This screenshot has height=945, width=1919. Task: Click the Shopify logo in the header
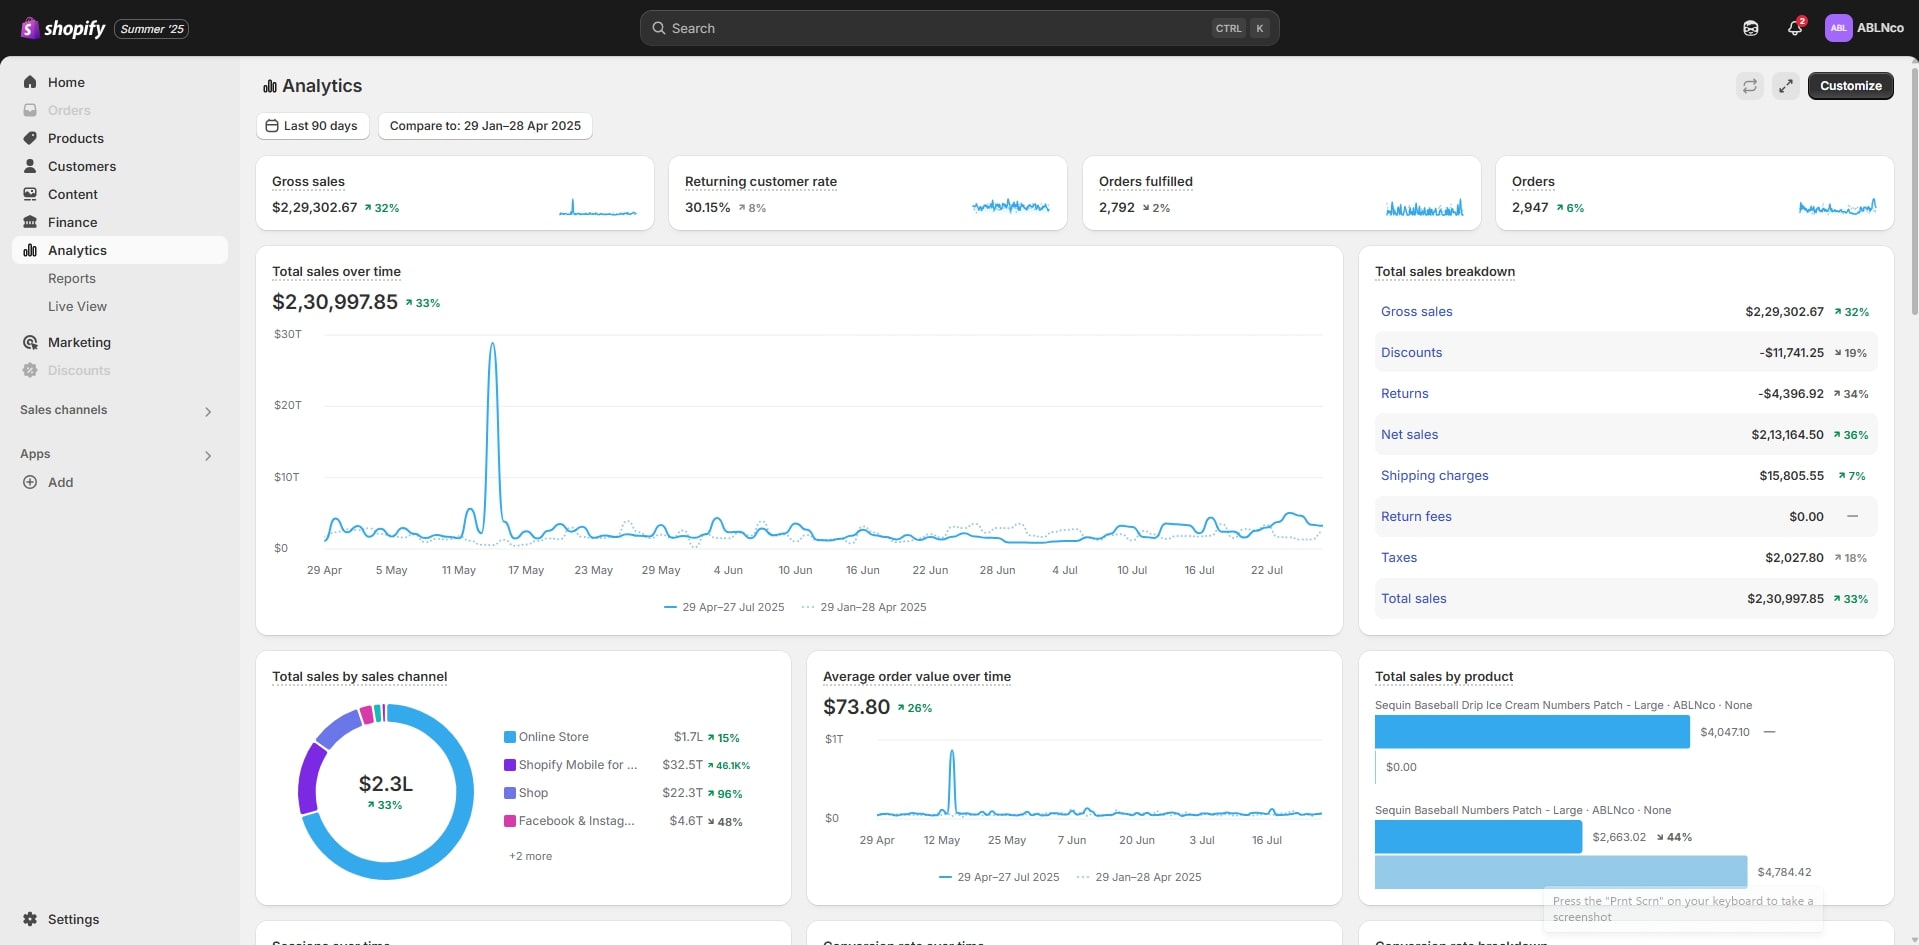[63, 28]
